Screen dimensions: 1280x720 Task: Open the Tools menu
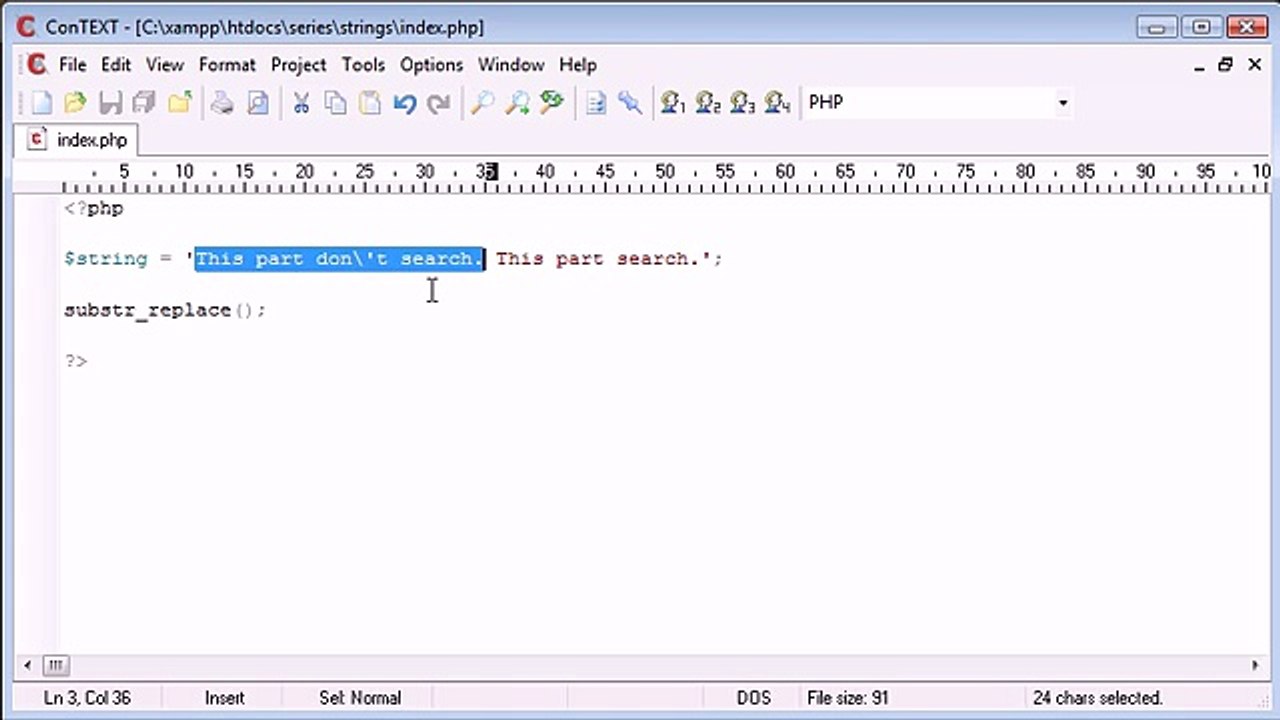pos(363,65)
